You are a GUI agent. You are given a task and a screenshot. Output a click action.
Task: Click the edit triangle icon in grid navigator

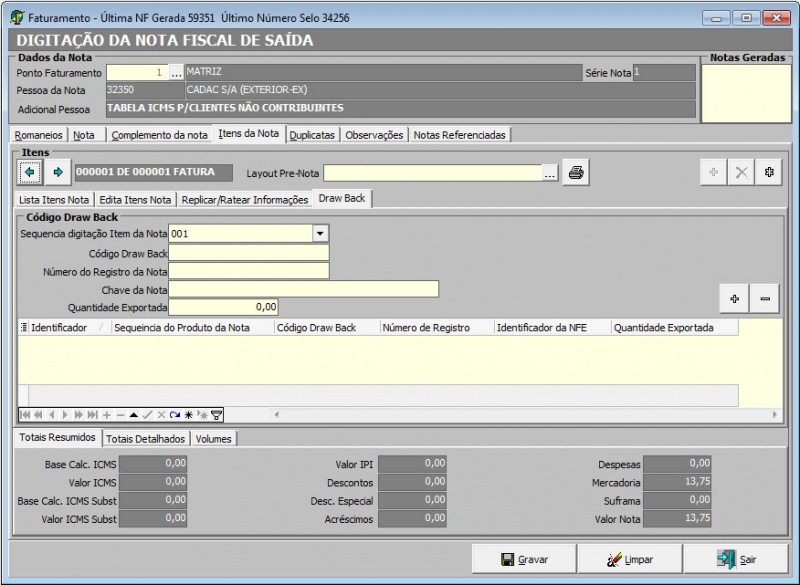click(x=134, y=415)
